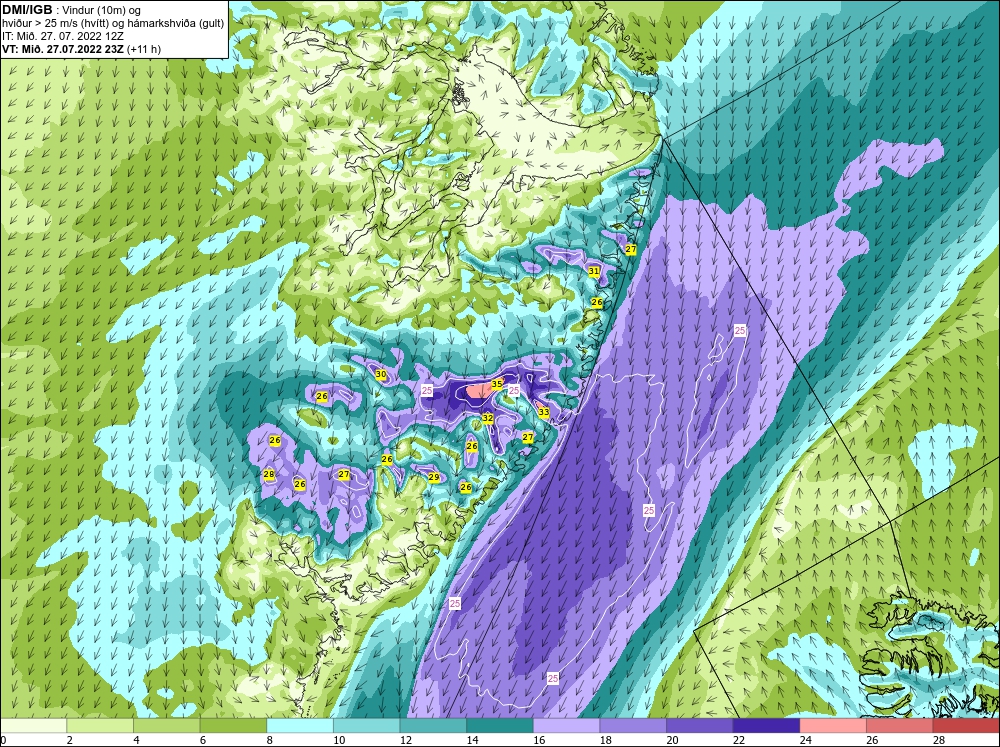Pick the 18–20 violet legend swatch
1000x747 pixels.
click(x=633, y=726)
